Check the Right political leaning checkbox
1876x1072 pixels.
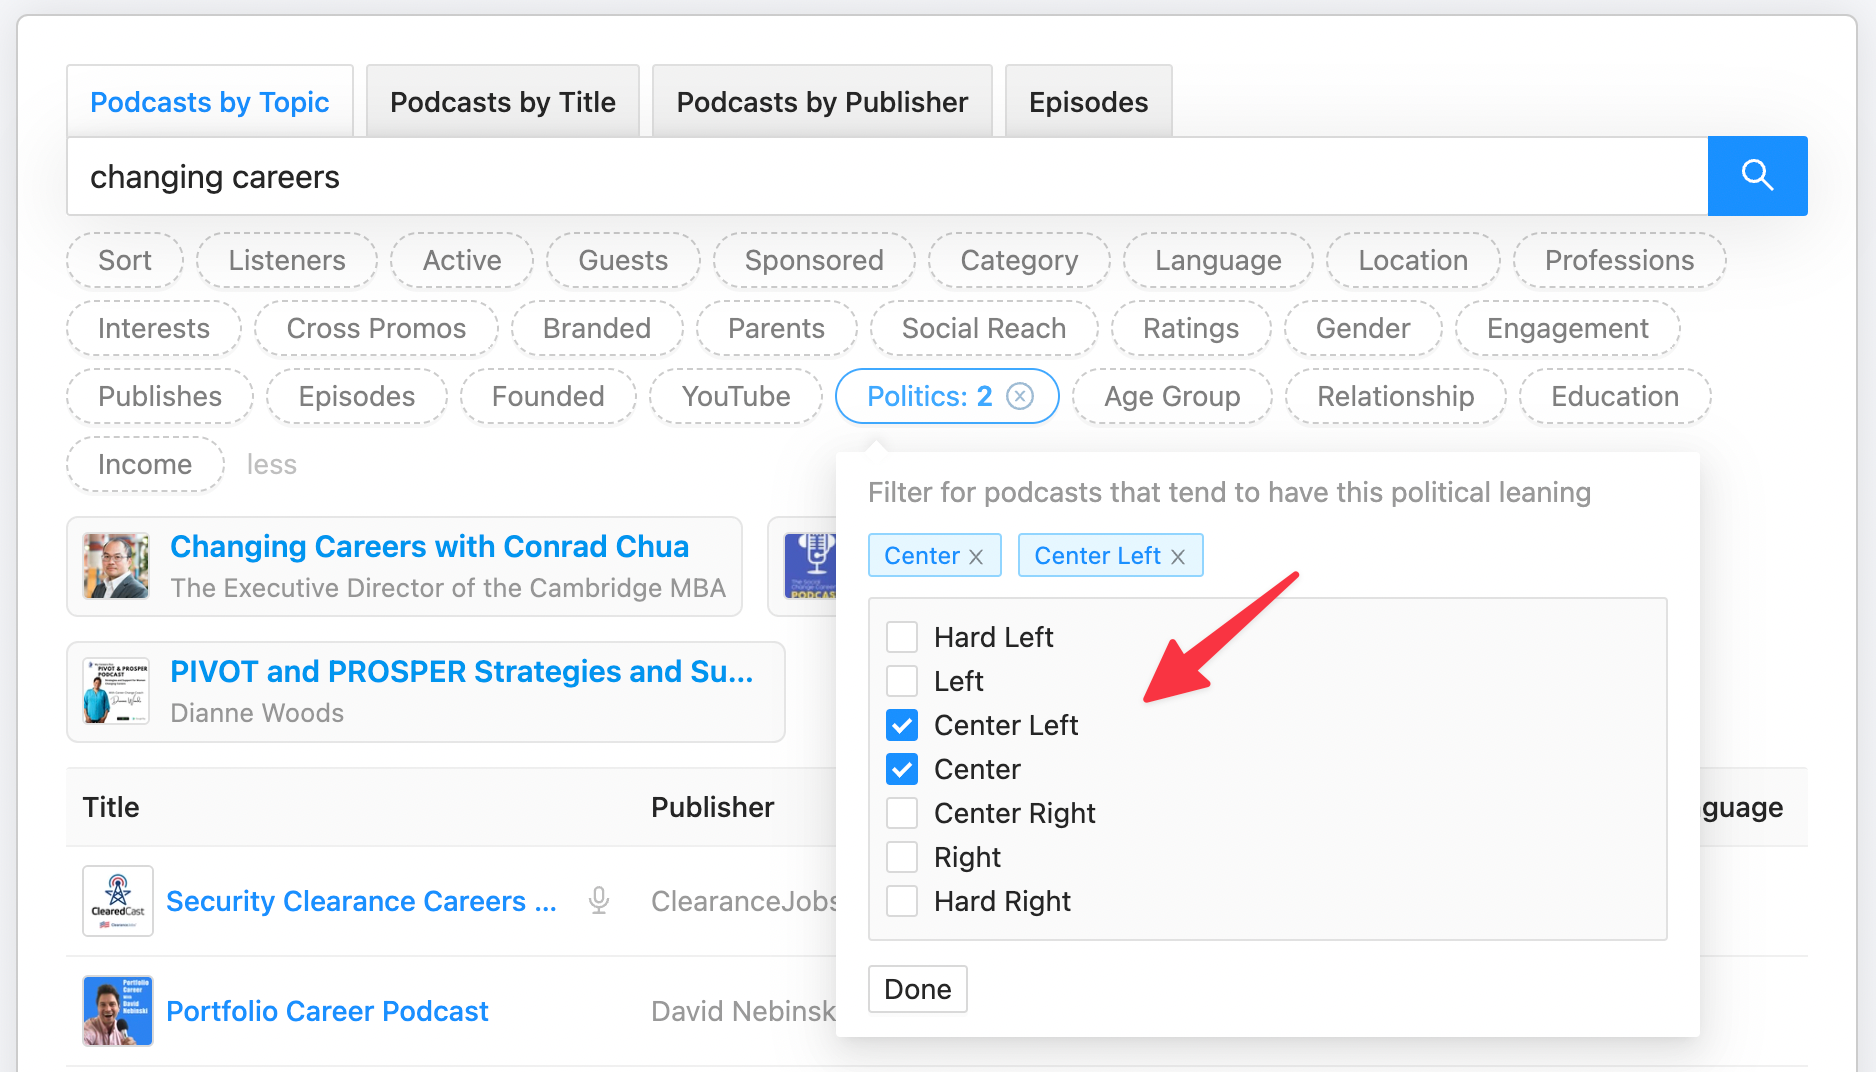point(902,857)
